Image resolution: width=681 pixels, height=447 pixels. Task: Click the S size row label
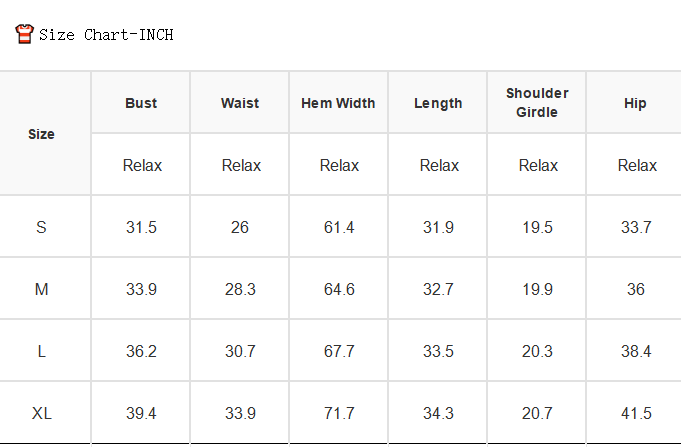click(41, 227)
